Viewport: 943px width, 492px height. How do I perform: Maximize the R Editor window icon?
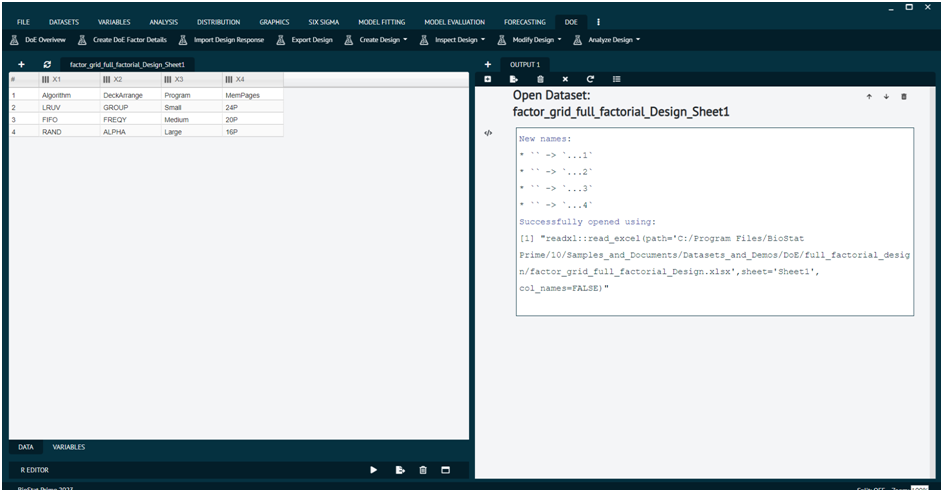coord(446,470)
